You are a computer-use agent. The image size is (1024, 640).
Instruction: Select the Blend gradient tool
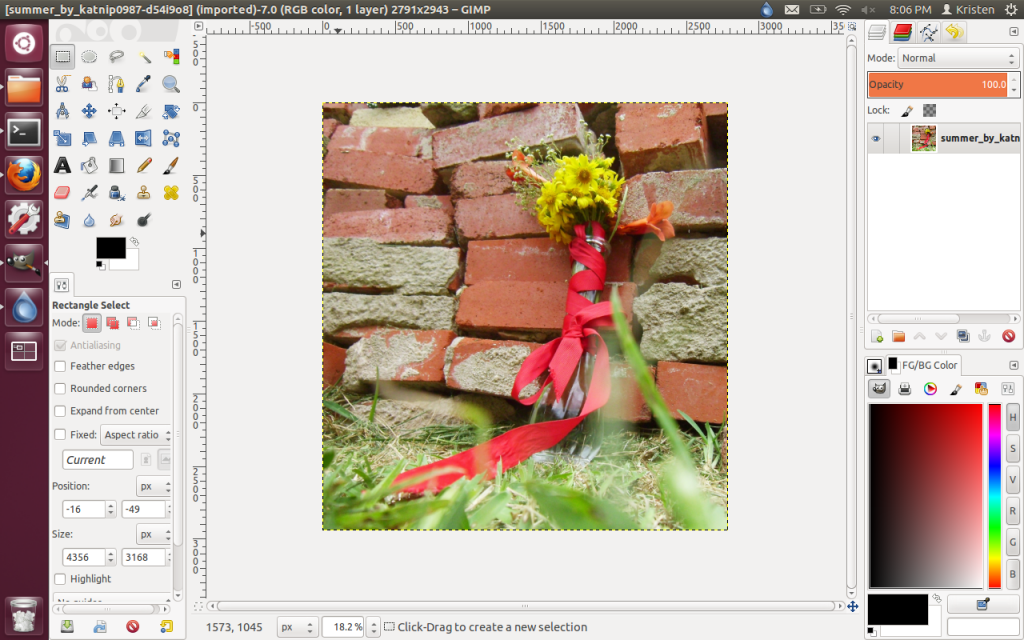click(x=117, y=165)
